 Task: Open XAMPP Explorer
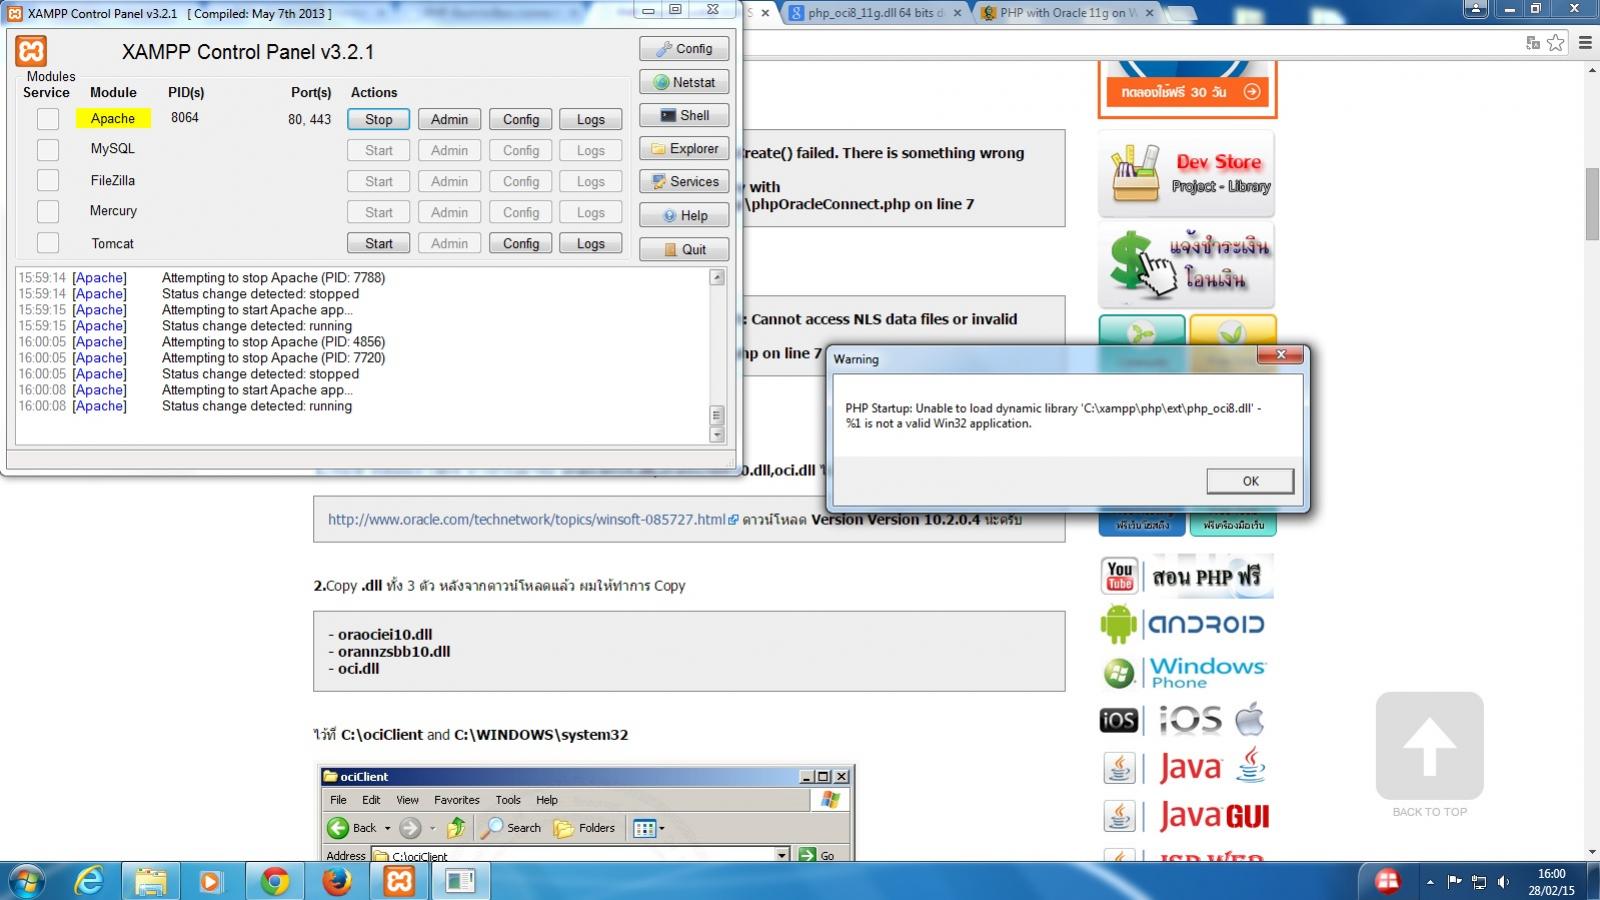684,149
